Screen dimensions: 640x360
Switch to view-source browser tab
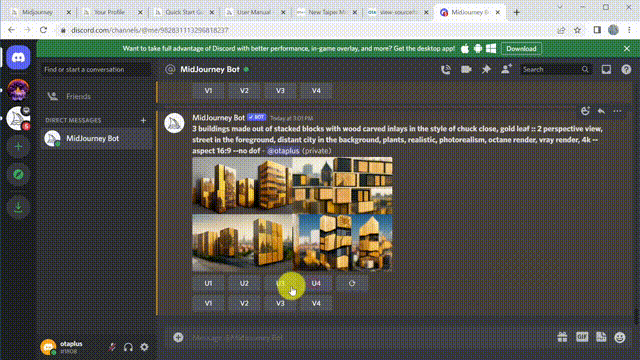(398, 12)
